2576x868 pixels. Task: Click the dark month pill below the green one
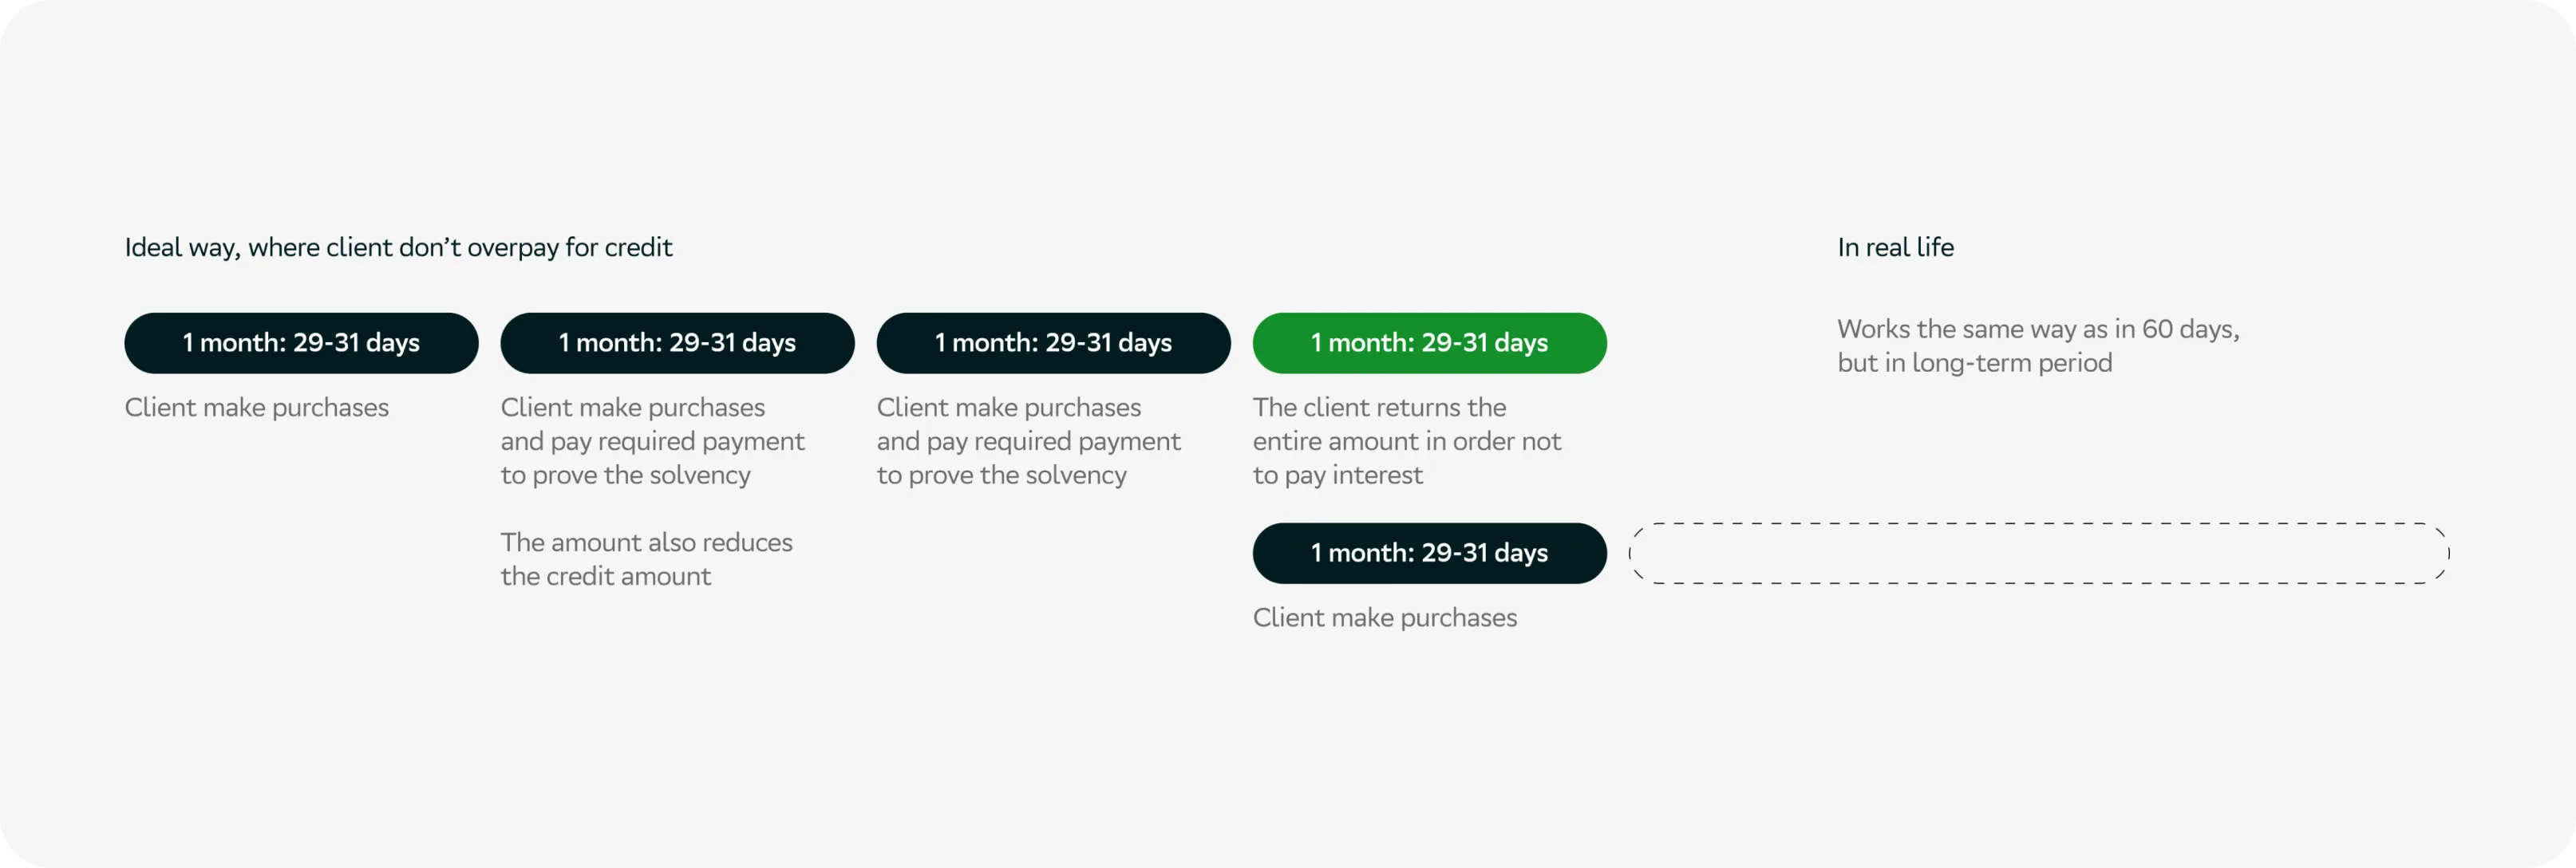(x=1429, y=553)
